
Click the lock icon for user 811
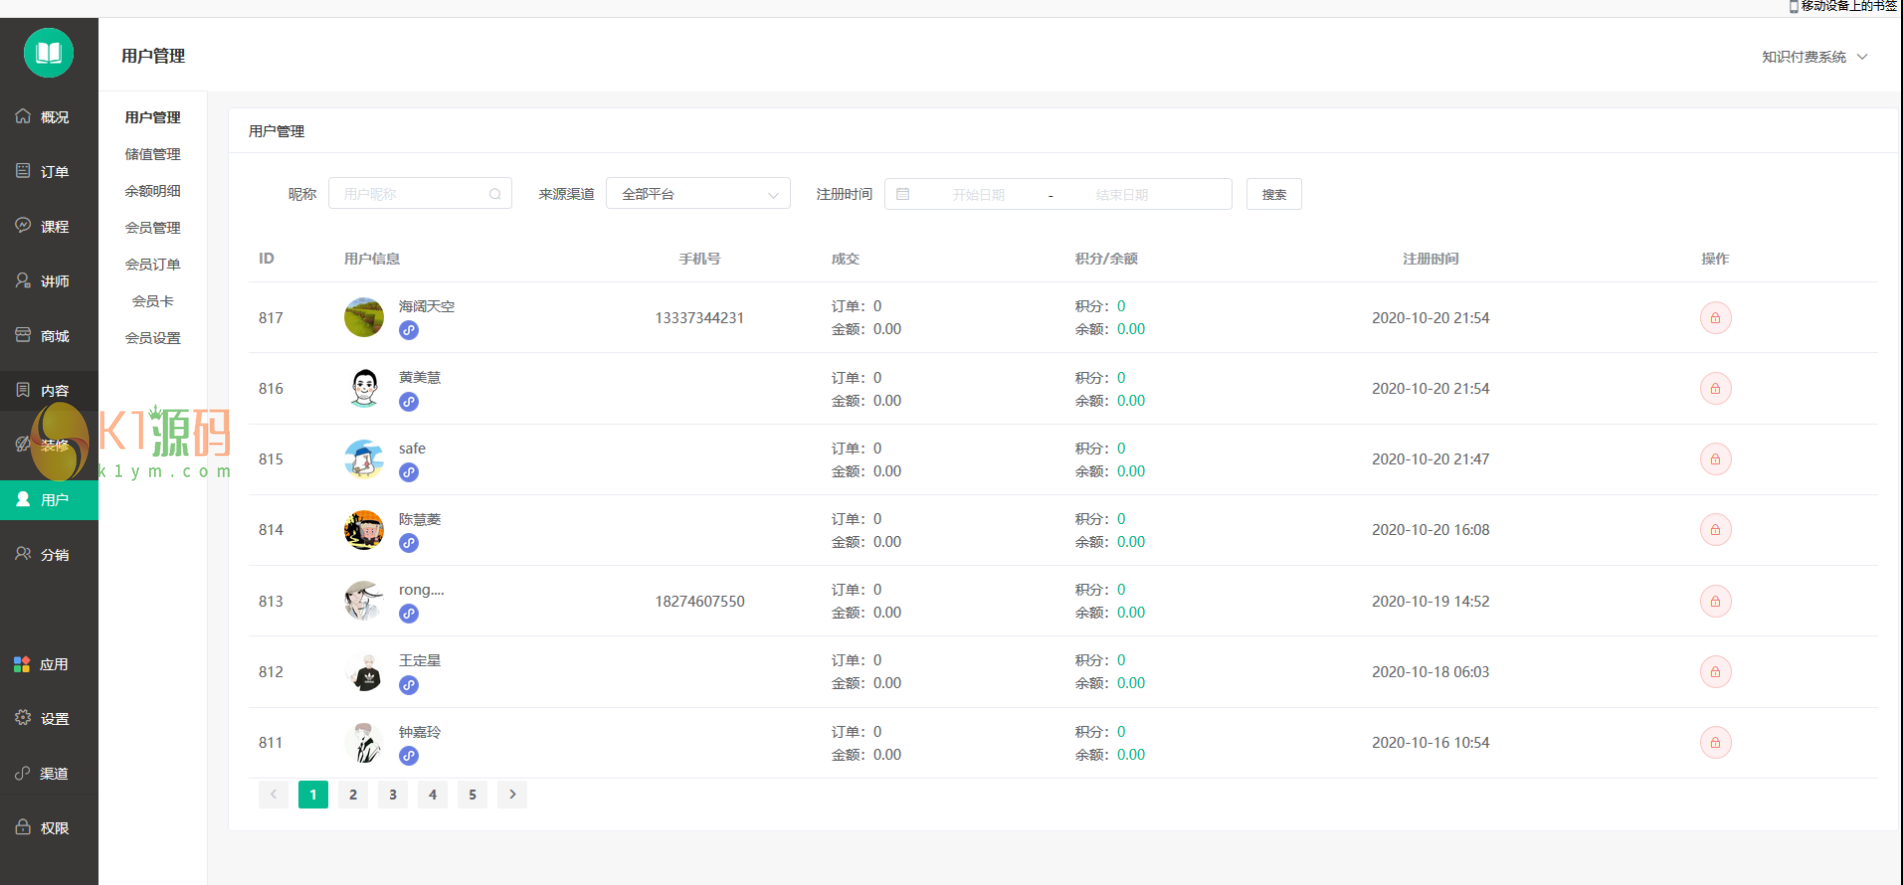(x=1715, y=743)
